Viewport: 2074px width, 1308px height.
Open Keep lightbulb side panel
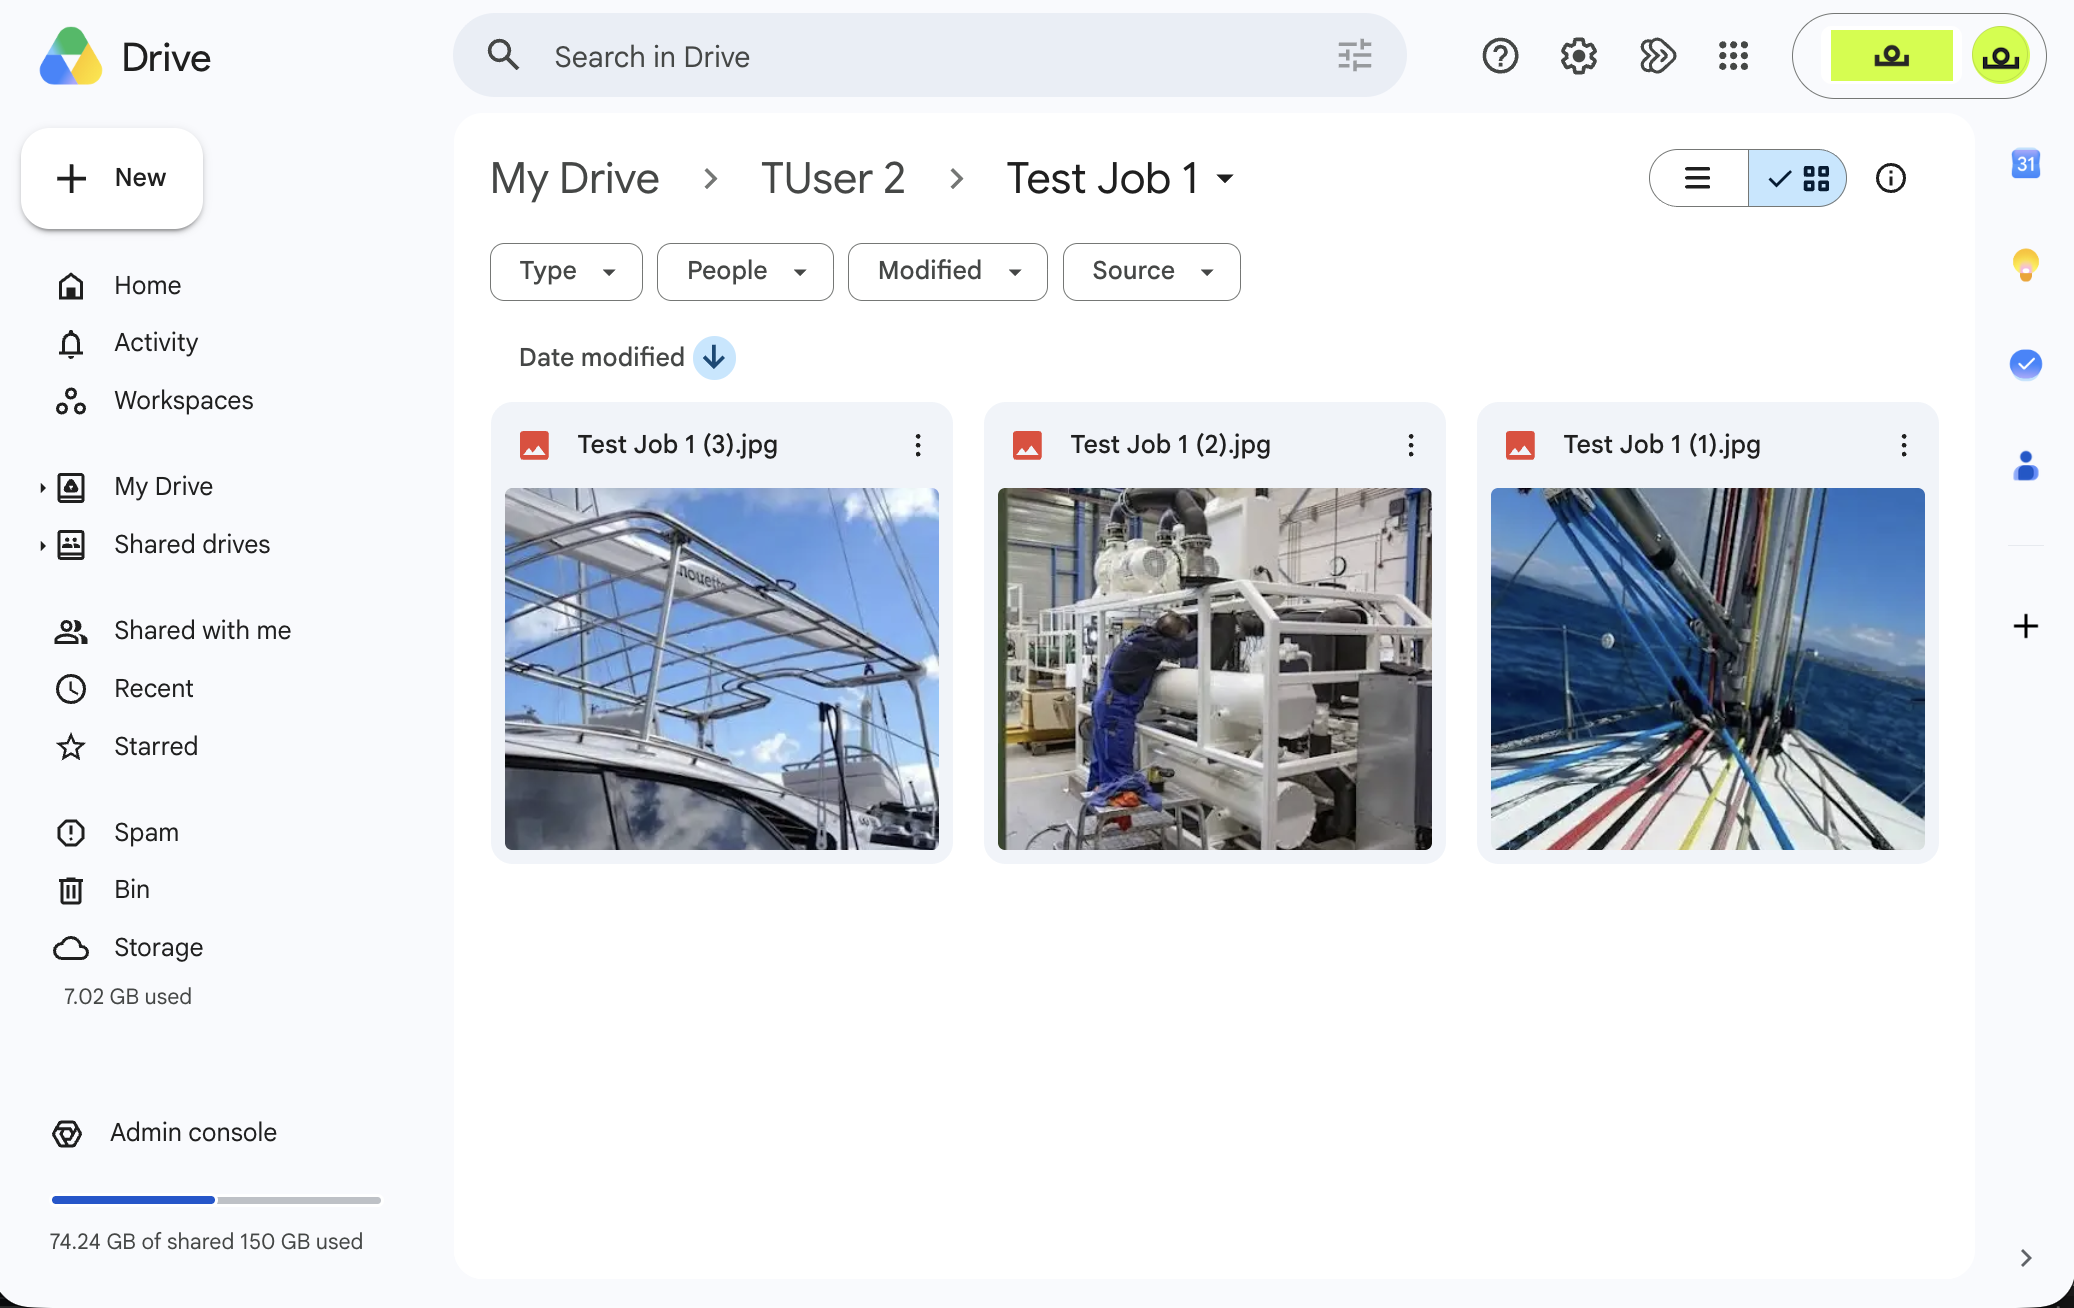2026,265
